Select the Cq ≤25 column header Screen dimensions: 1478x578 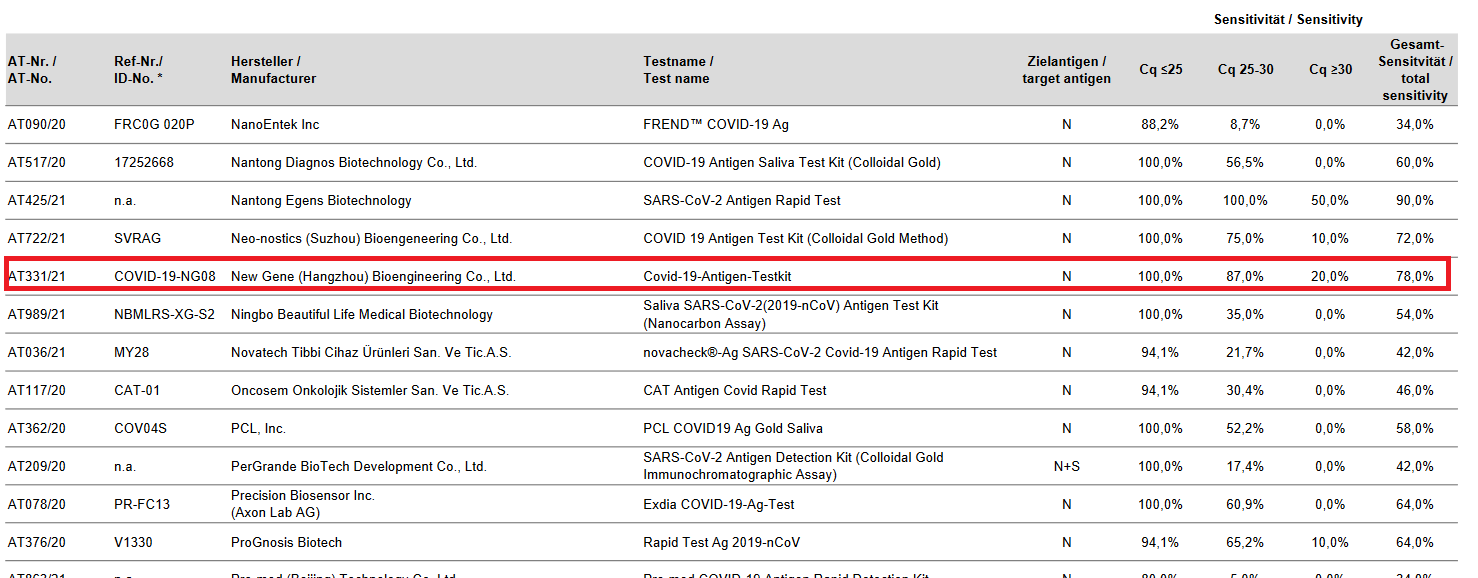tap(1161, 70)
